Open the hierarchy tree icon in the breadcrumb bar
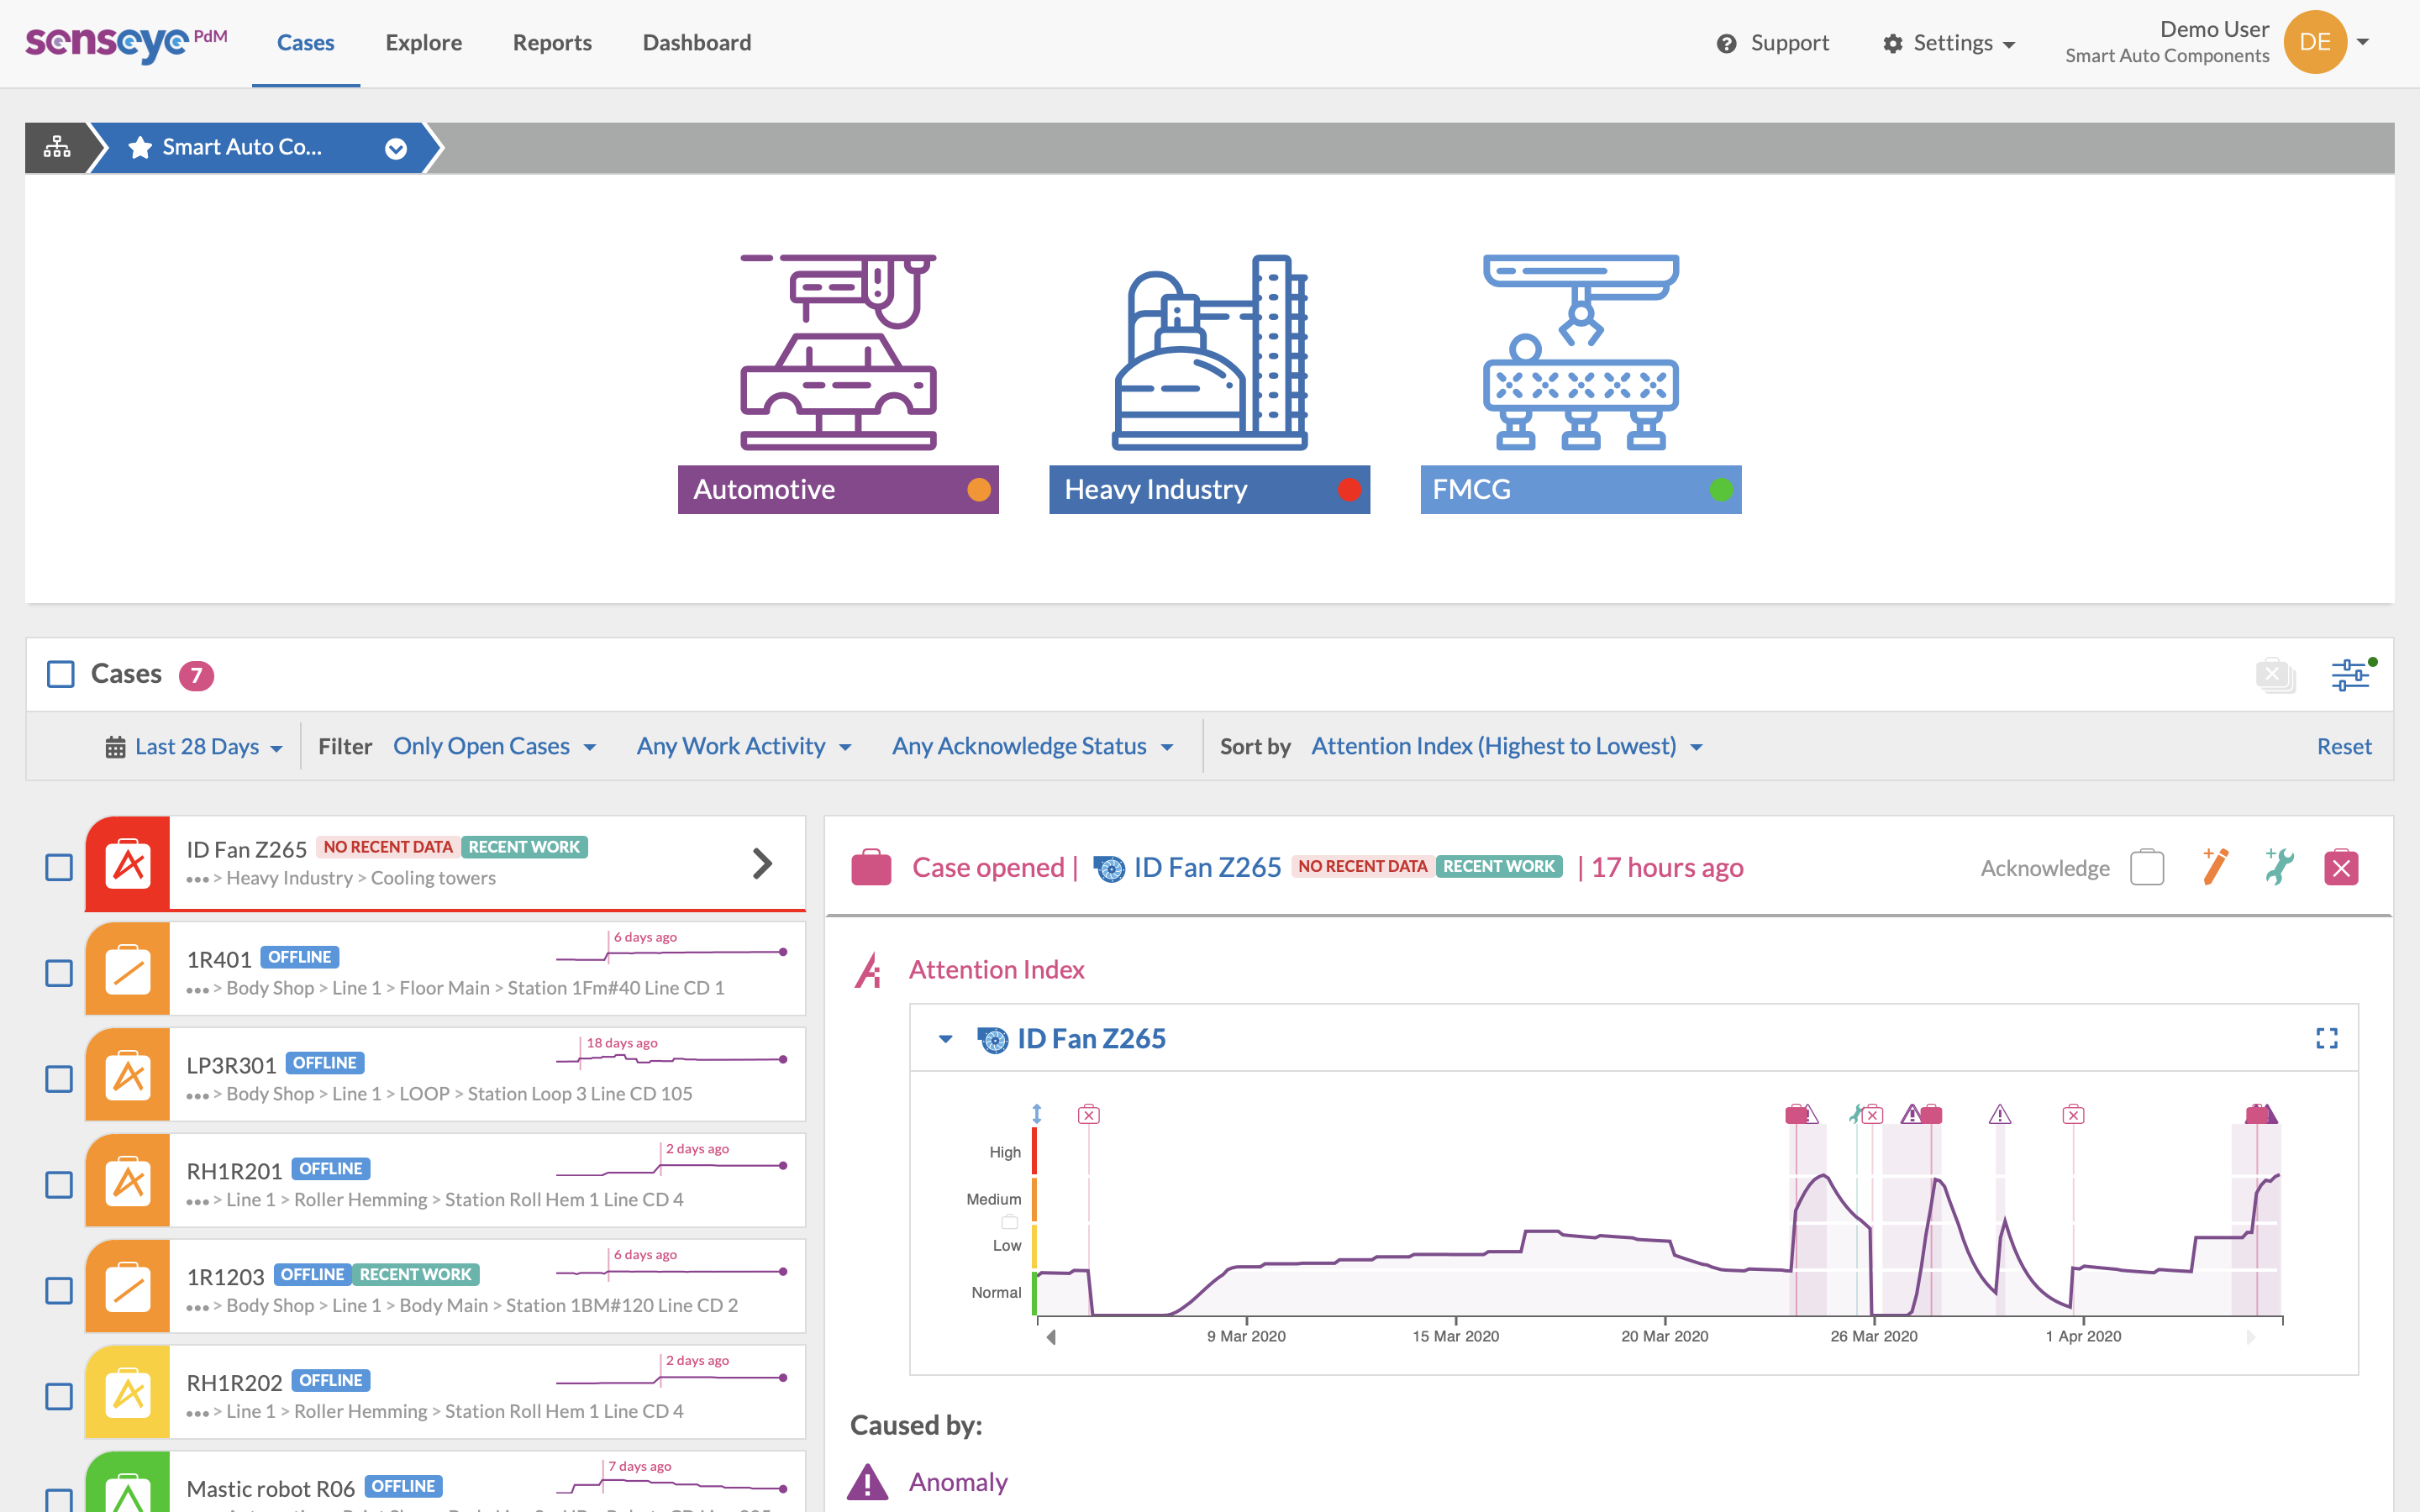Image resolution: width=2420 pixels, height=1512 pixels. point(57,147)
